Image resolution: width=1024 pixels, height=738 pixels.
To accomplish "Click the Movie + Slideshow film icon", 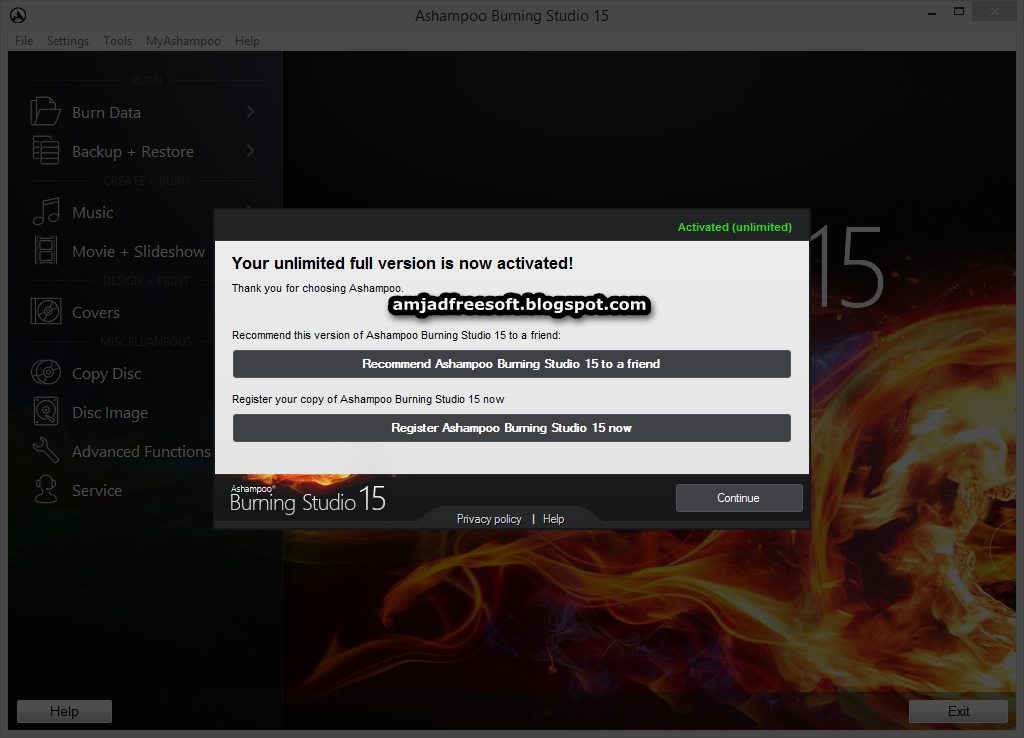I will click(x=46, y=251).
